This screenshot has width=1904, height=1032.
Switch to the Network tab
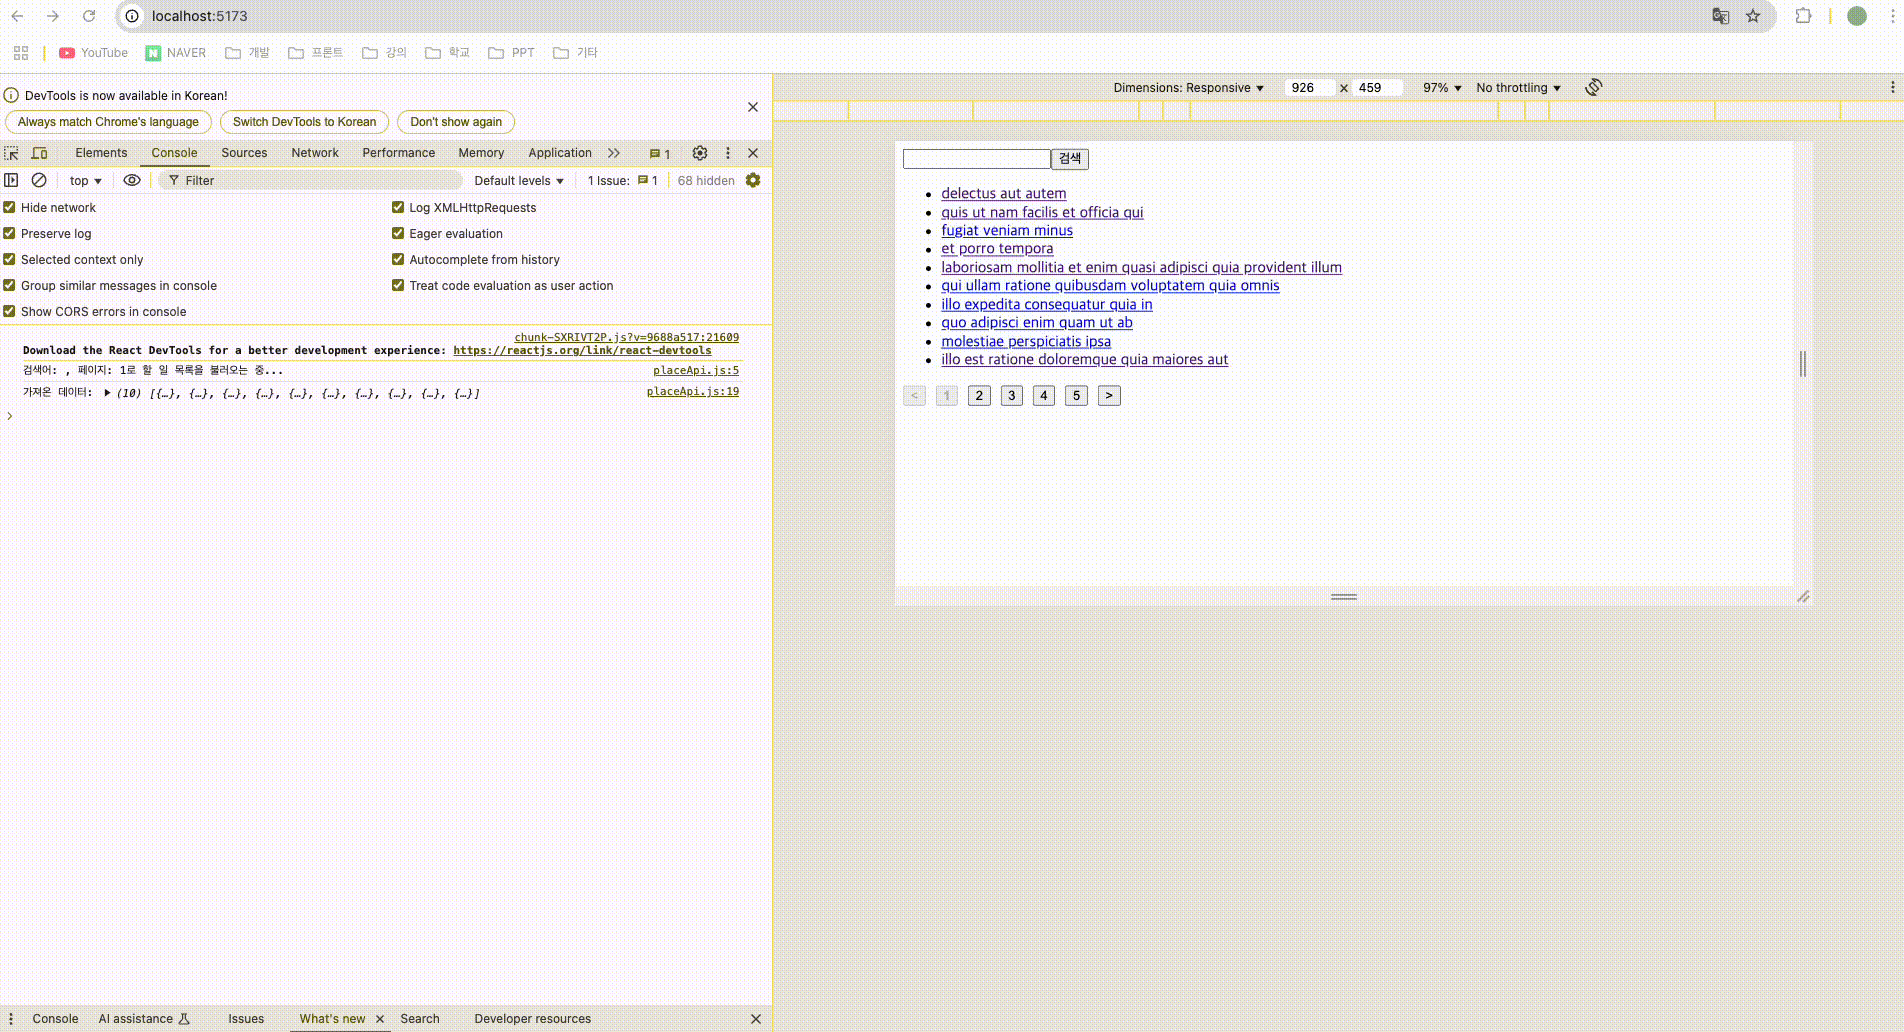click(x=315, y=153)
